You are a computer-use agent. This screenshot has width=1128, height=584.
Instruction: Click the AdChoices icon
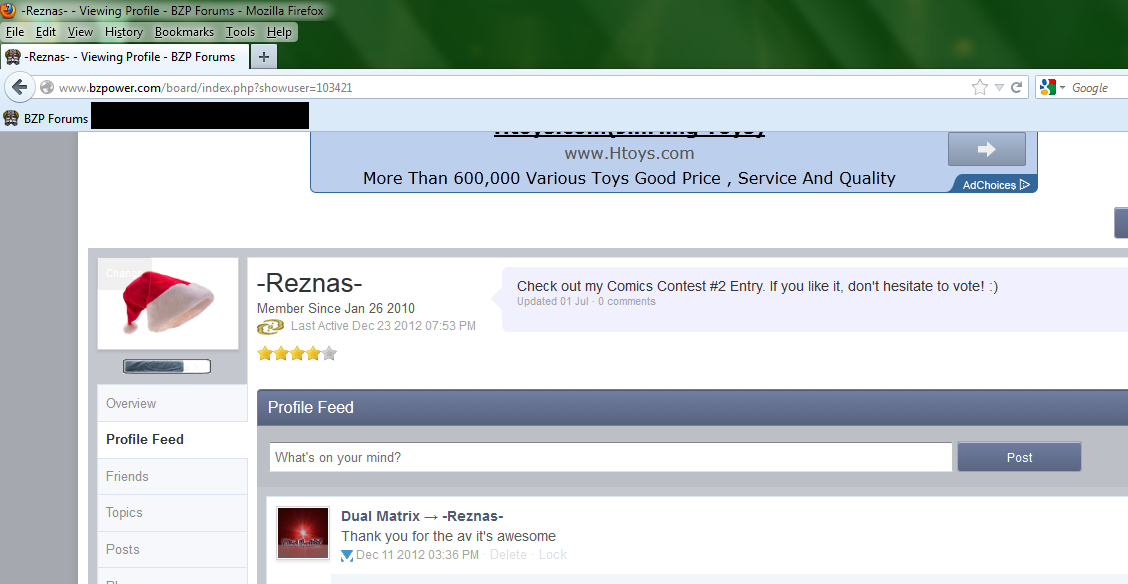coord(1024,185)
